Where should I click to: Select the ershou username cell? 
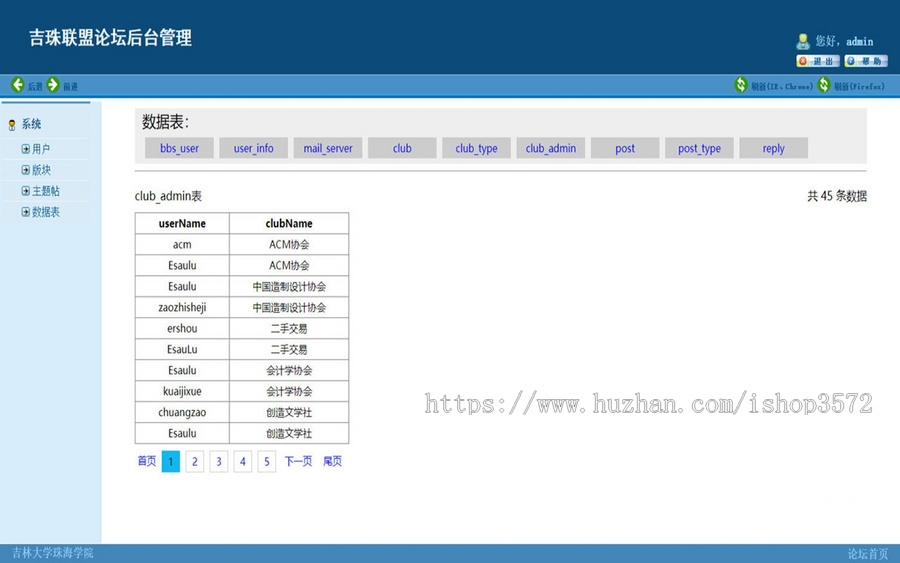pyautogui.click(x=182, y=328)
